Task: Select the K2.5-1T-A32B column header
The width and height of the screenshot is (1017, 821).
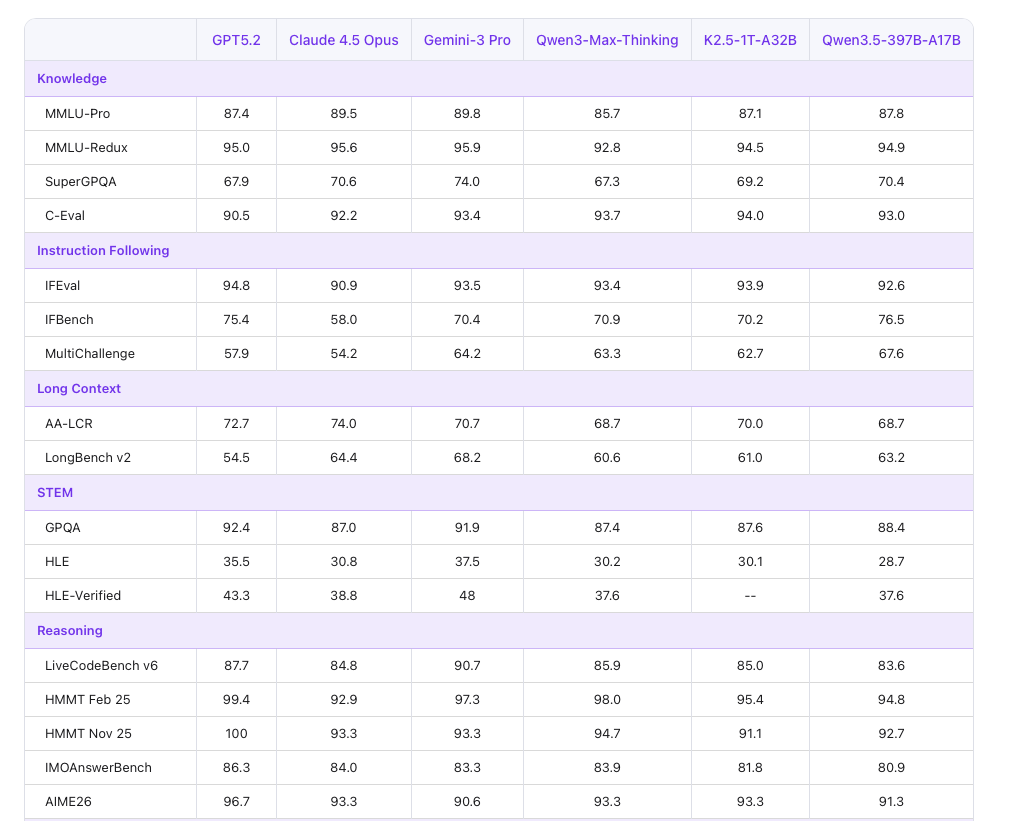Action: click(750, 40)
